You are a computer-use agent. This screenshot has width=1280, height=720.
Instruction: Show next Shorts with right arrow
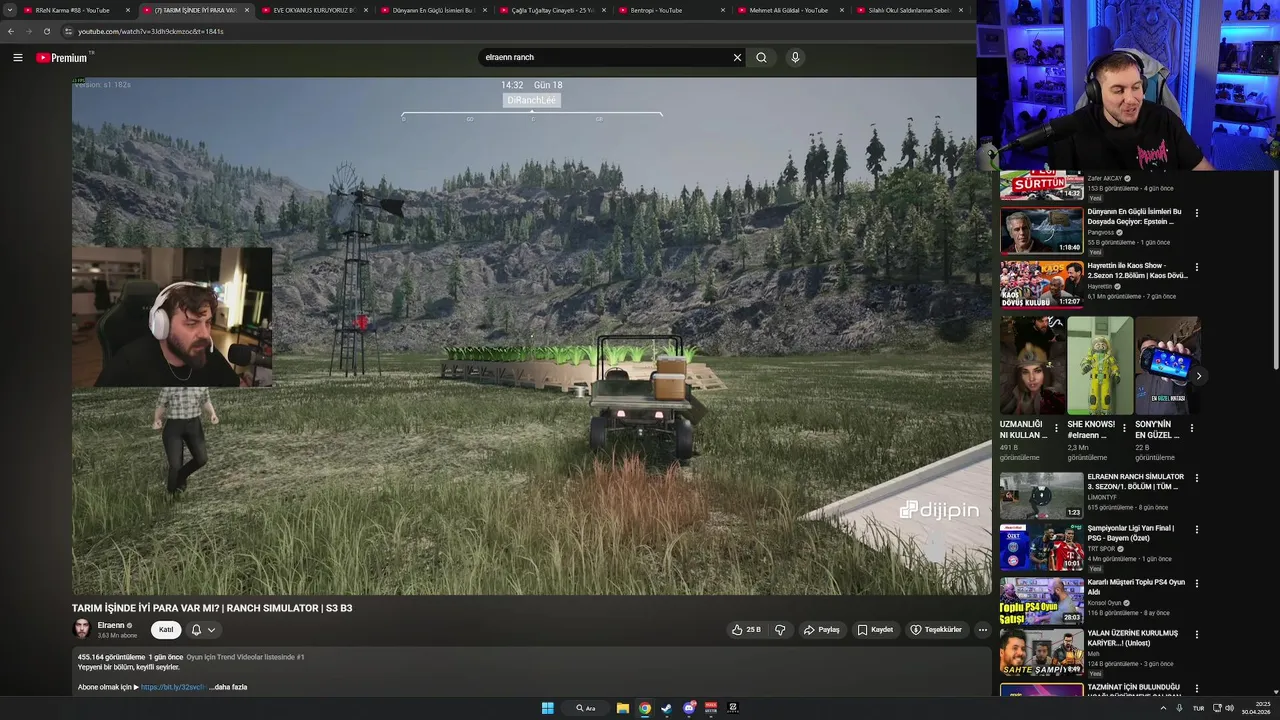[x=1198, y=376]
